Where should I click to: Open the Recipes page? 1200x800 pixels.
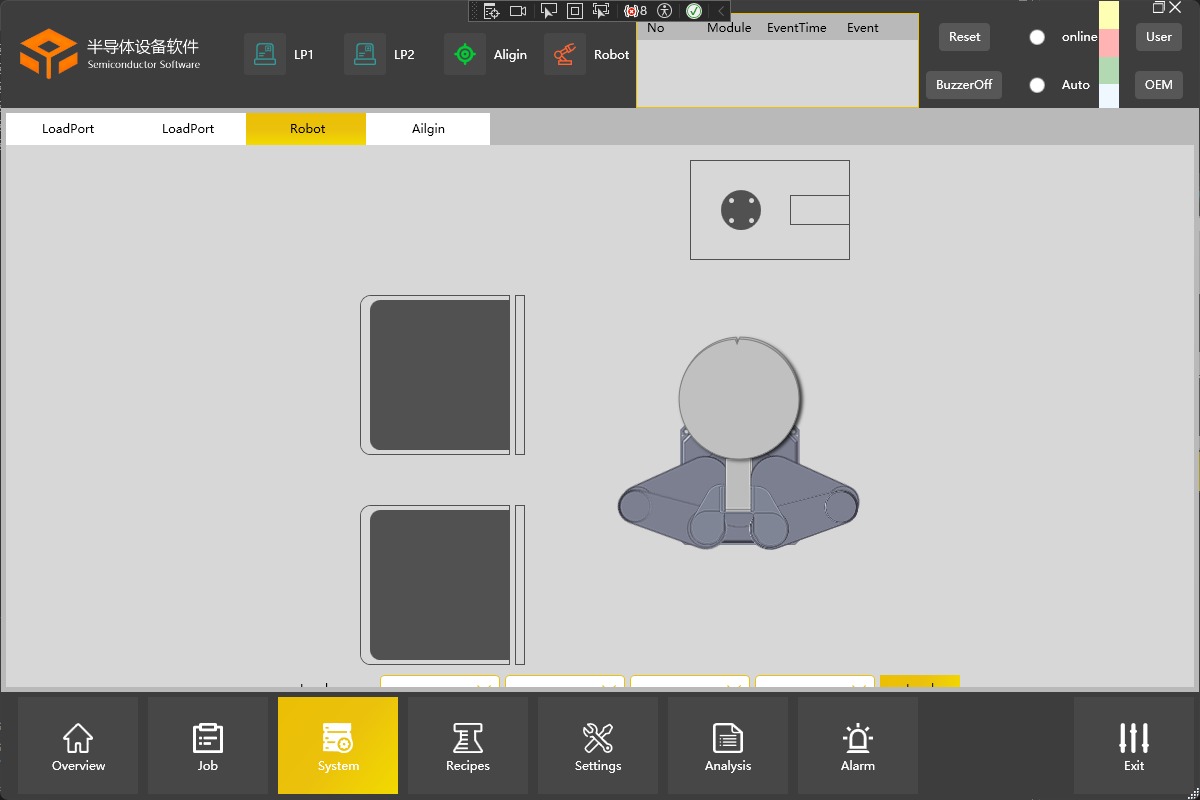point(468,746)
